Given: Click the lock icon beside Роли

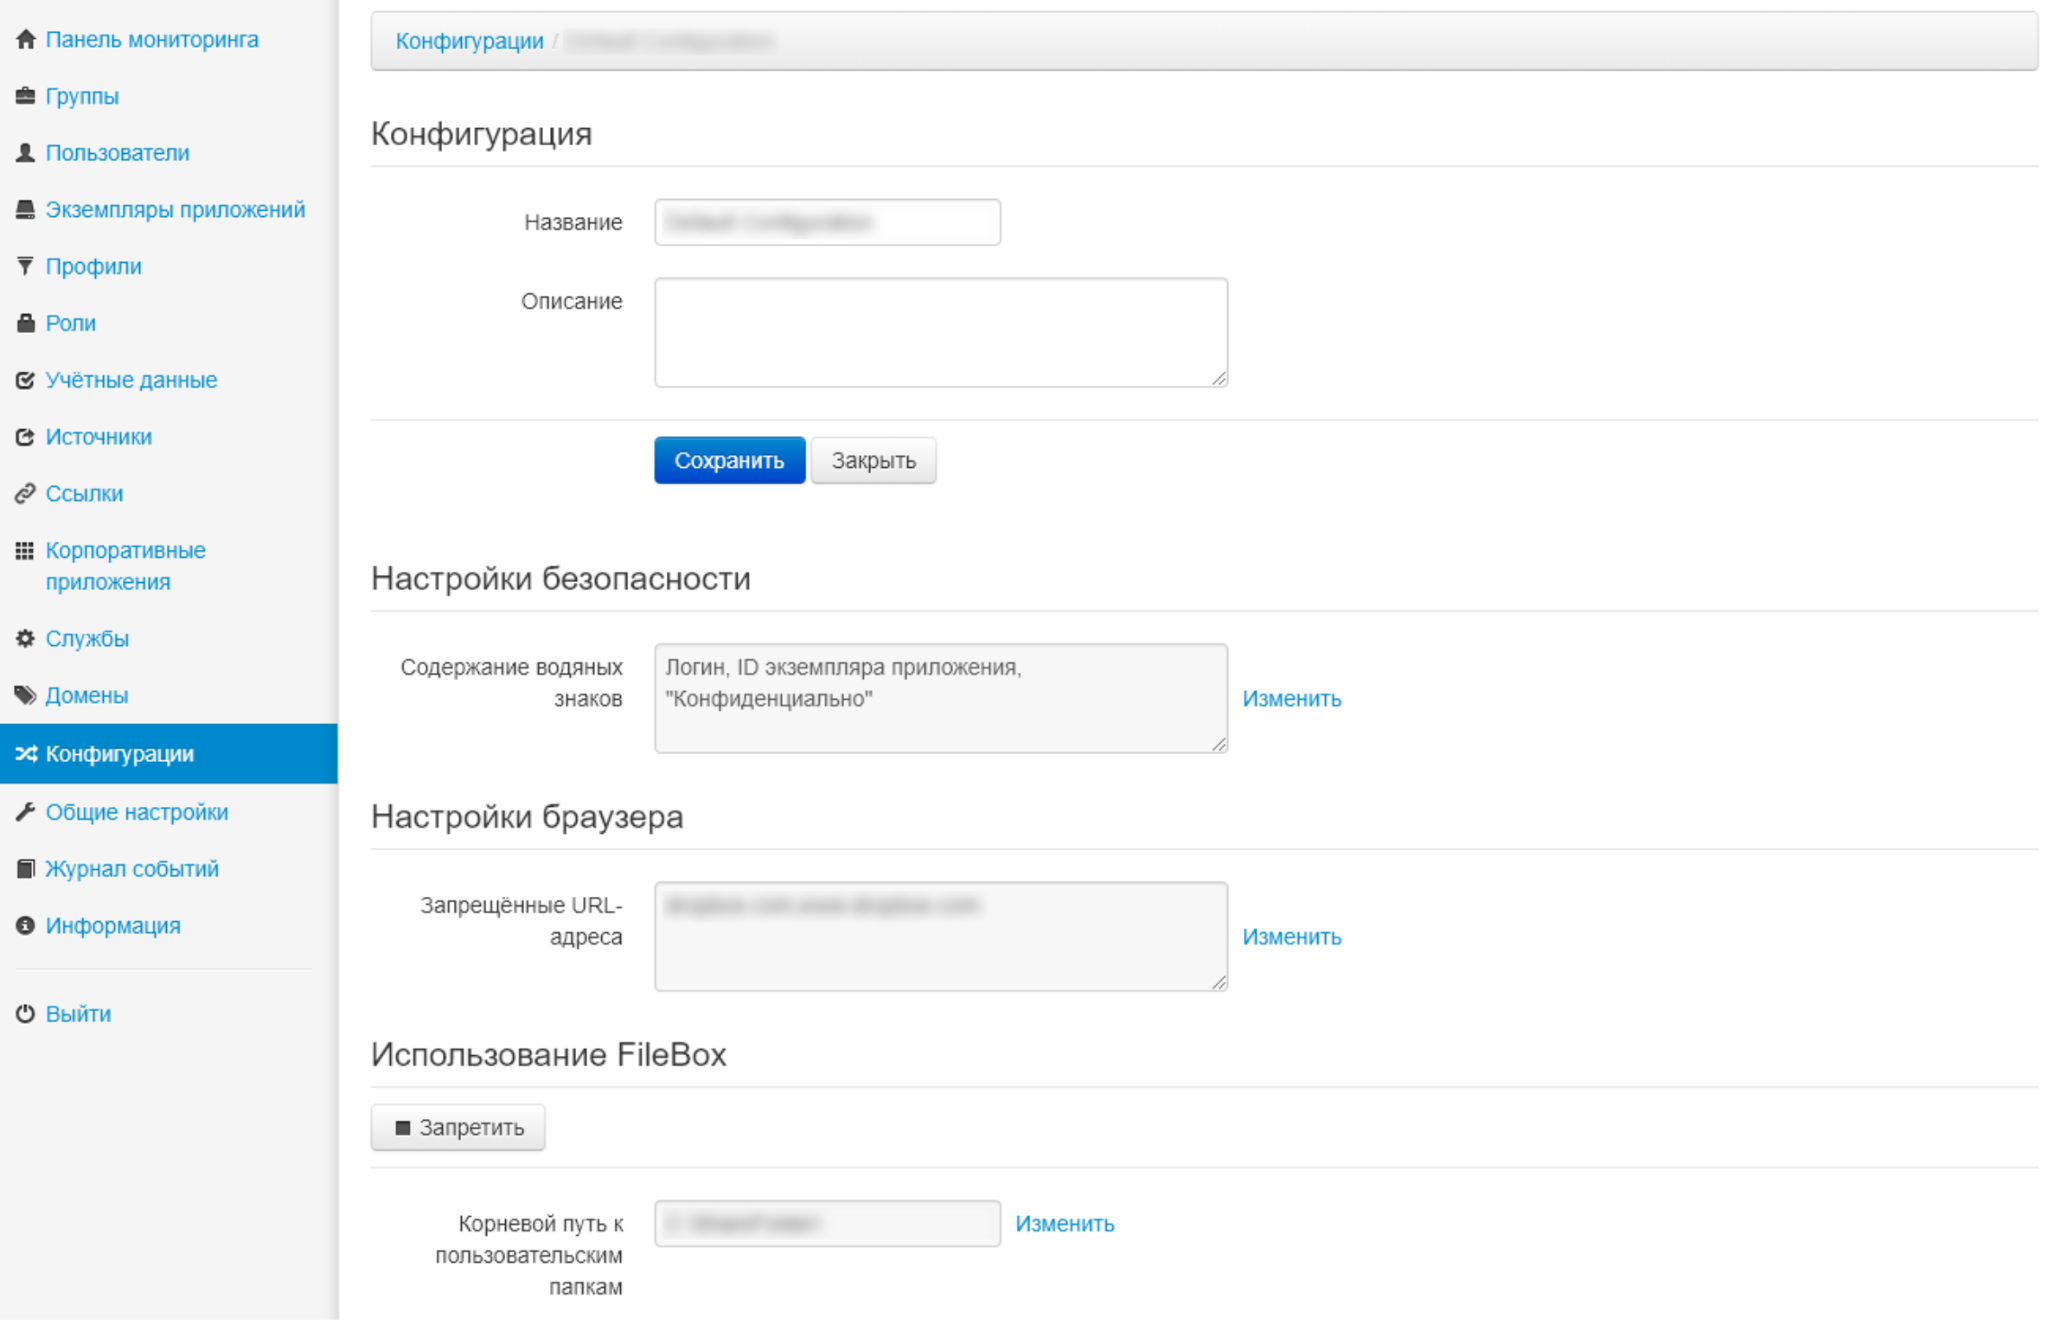Looking at the screenshot, I should click(26, 323).
